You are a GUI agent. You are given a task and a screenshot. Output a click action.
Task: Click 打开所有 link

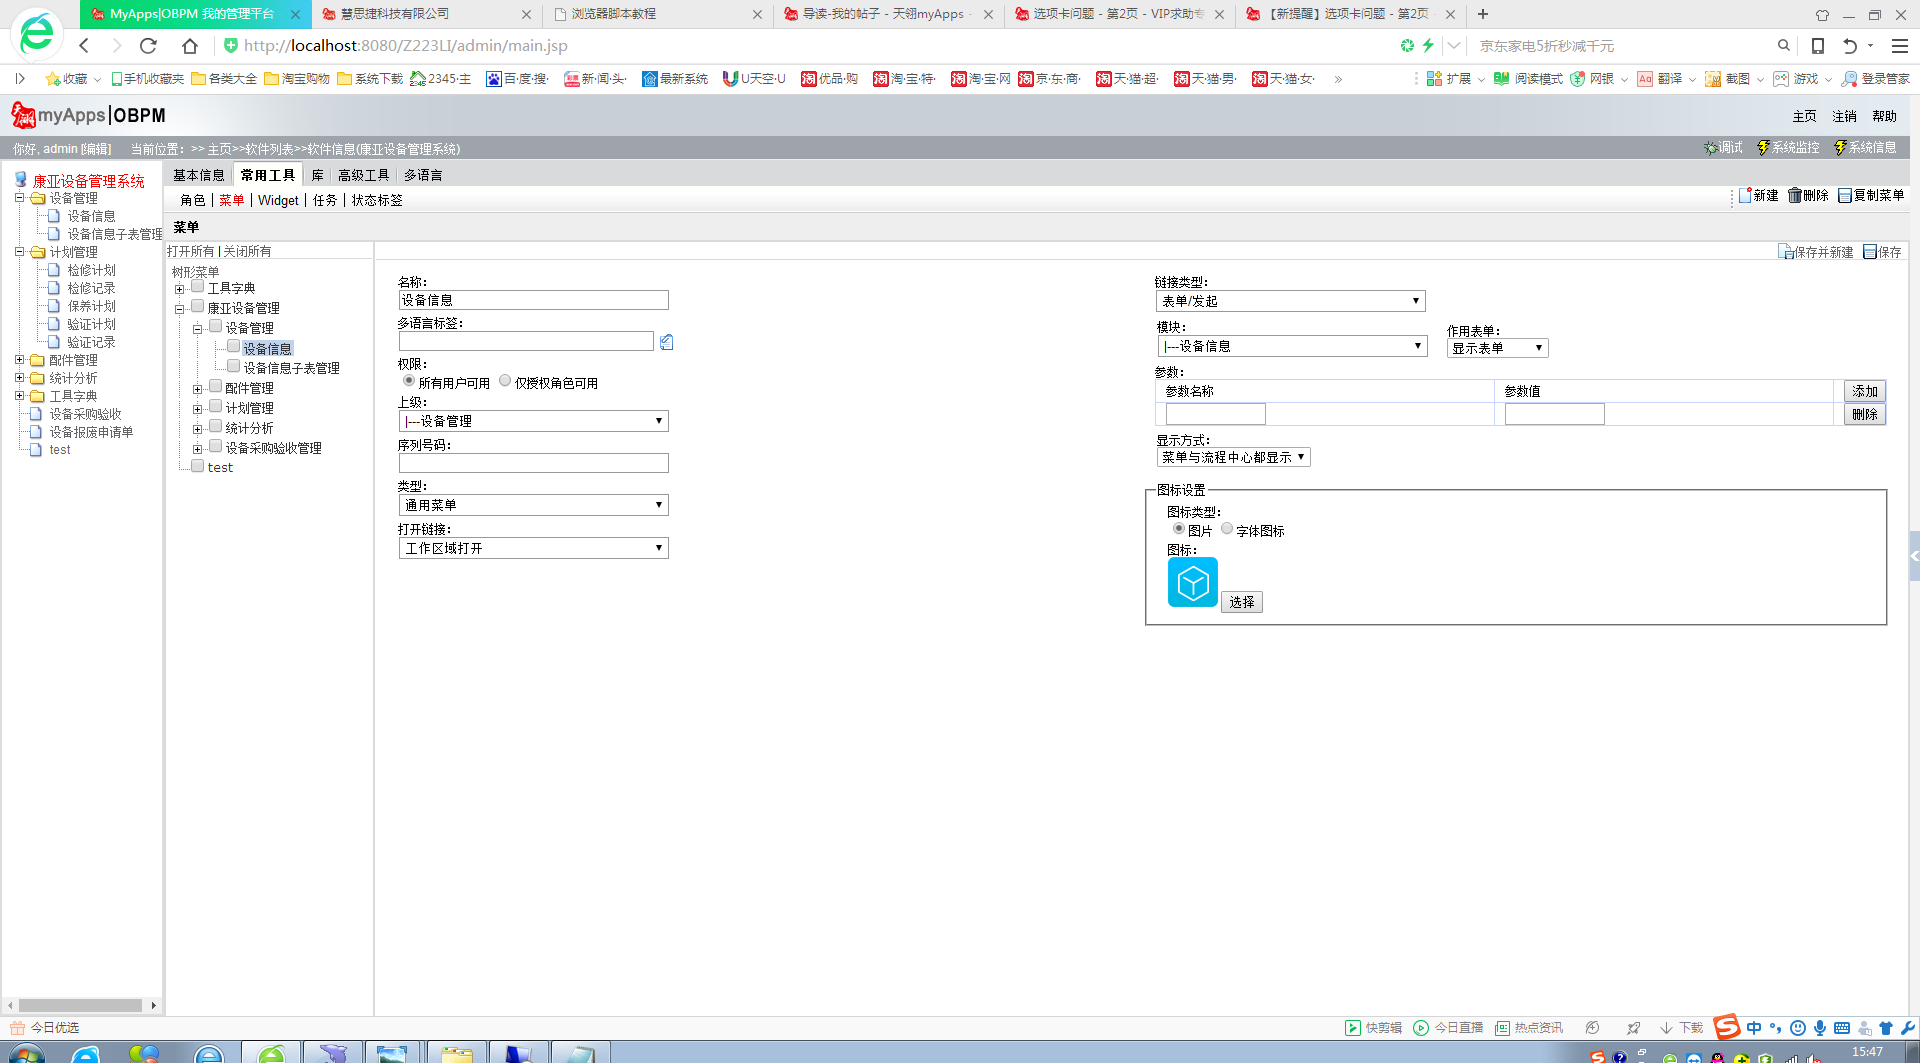coord(191,251)
